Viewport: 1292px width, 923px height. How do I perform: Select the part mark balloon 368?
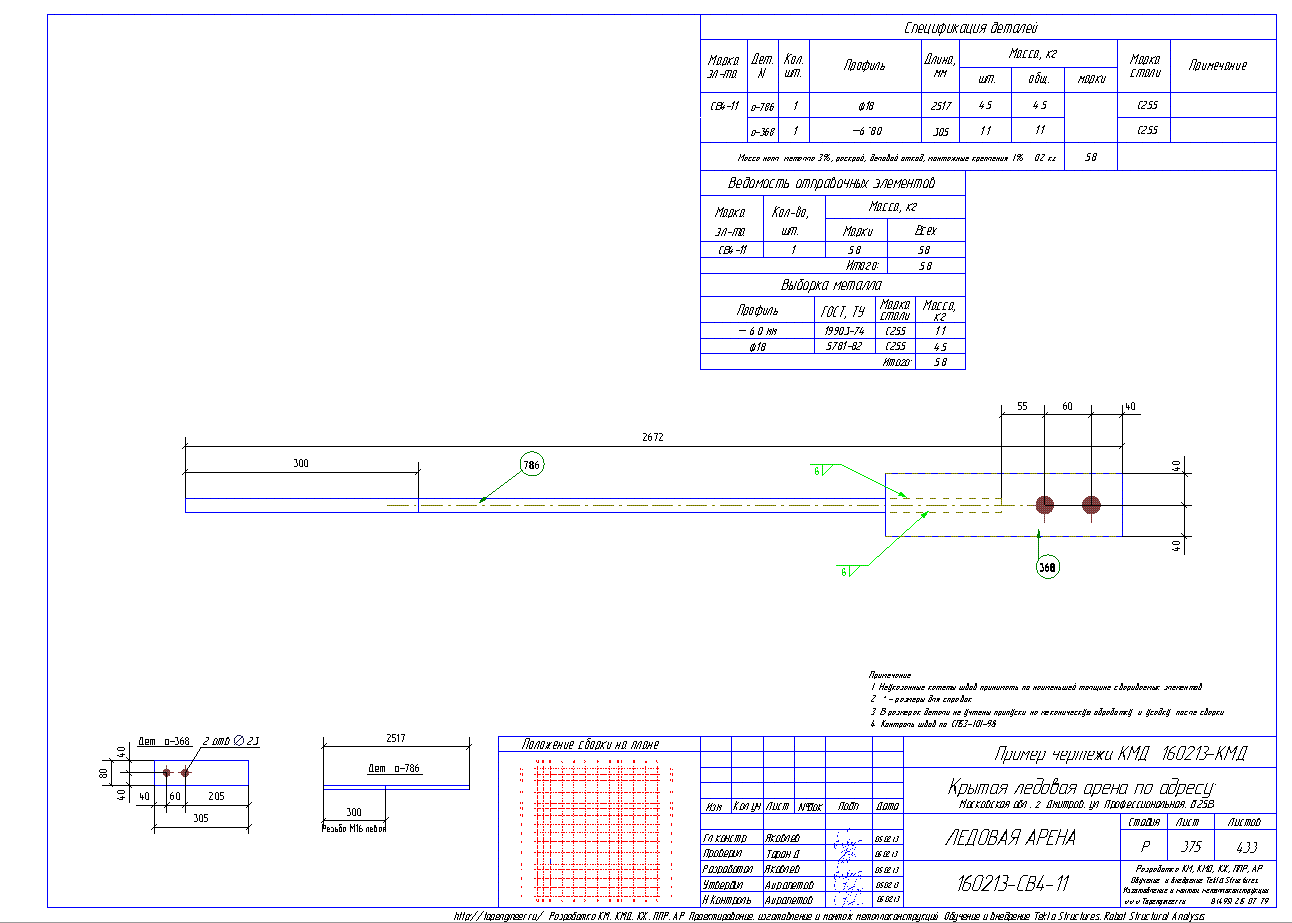coord(1047,566)
